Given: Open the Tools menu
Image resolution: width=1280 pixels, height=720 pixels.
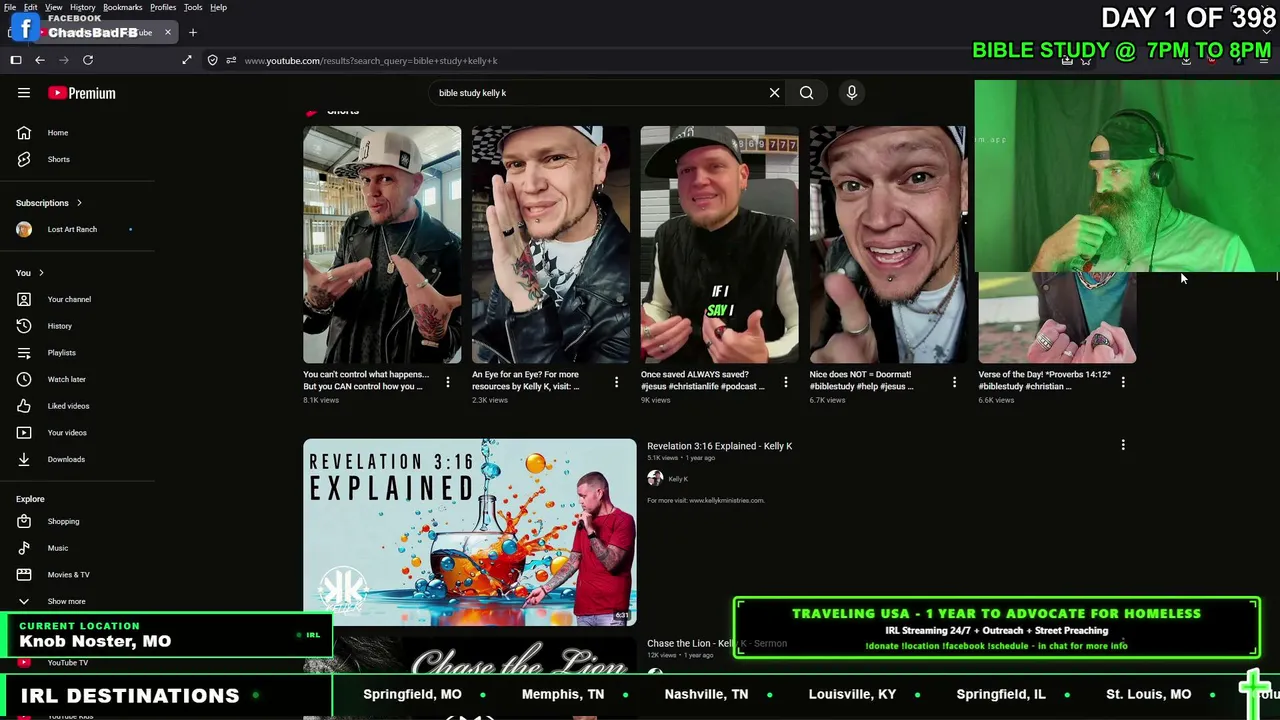Looking at the screenshot, I should pos(193,7).
